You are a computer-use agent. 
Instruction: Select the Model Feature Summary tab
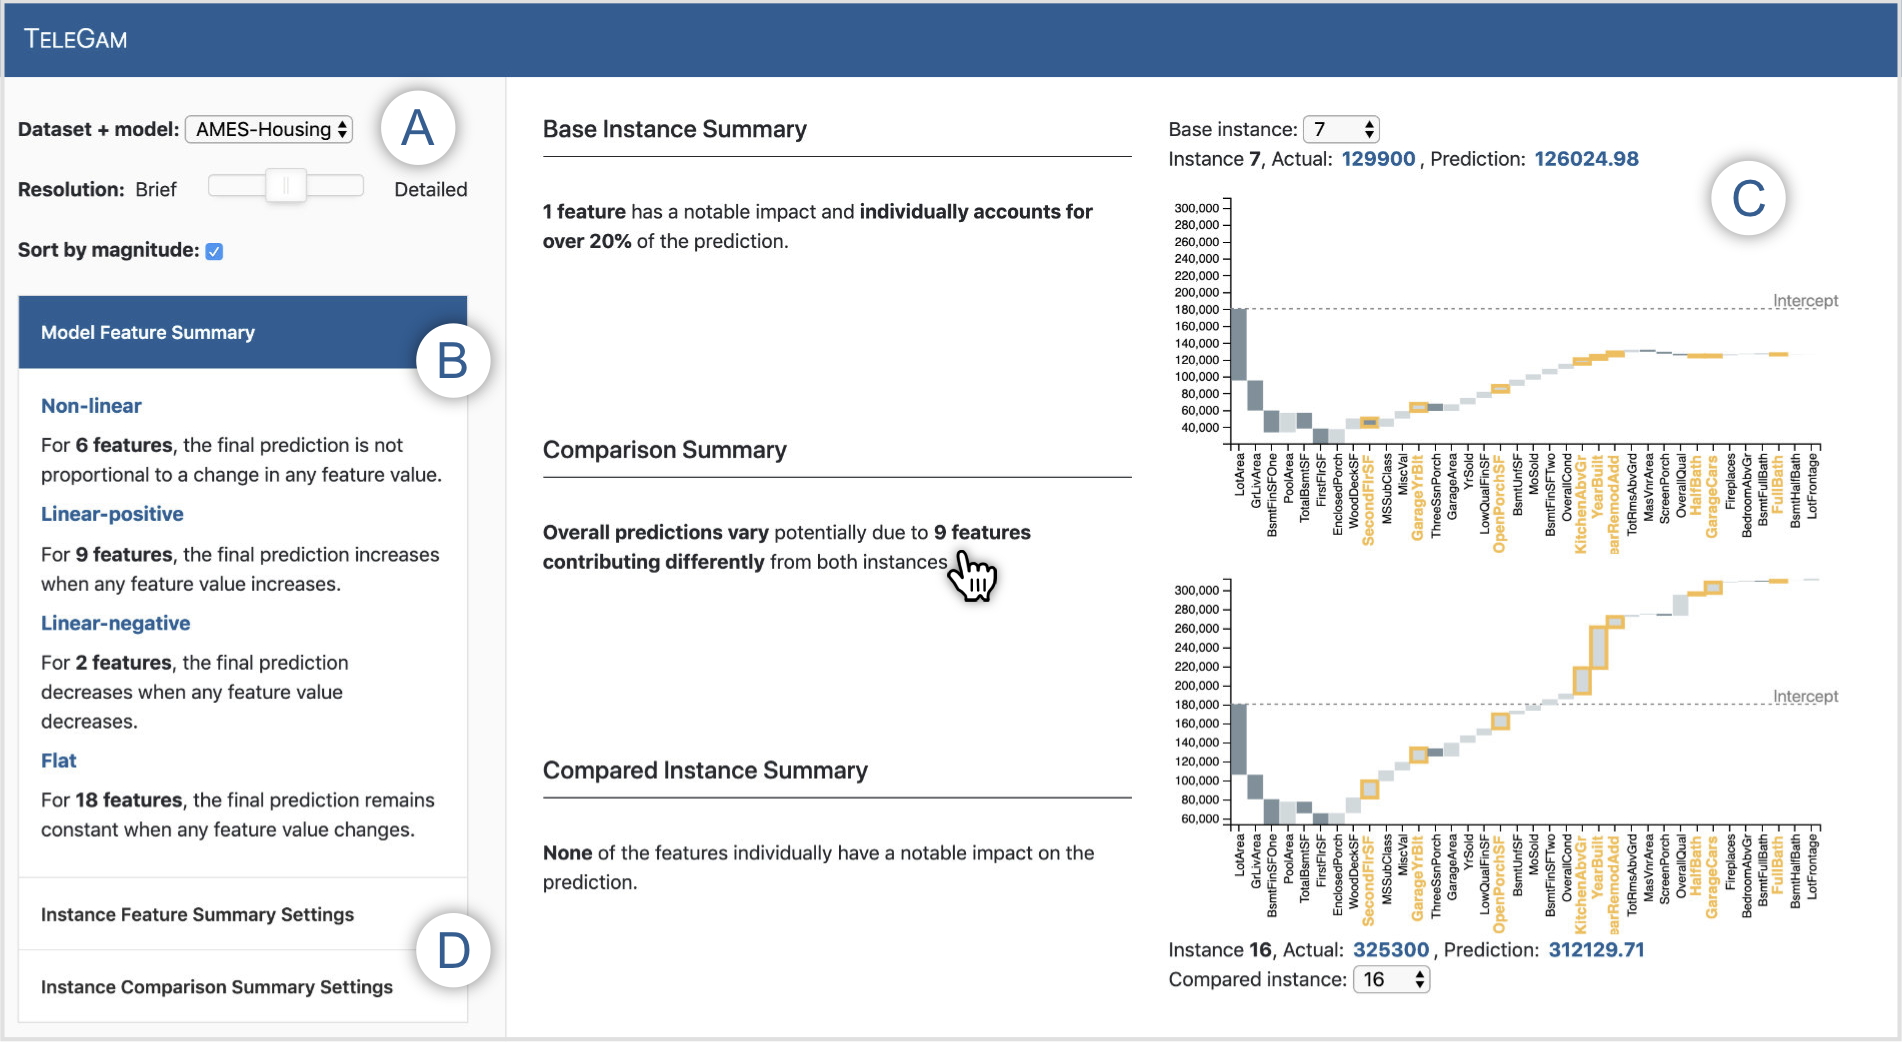[148, 332]
